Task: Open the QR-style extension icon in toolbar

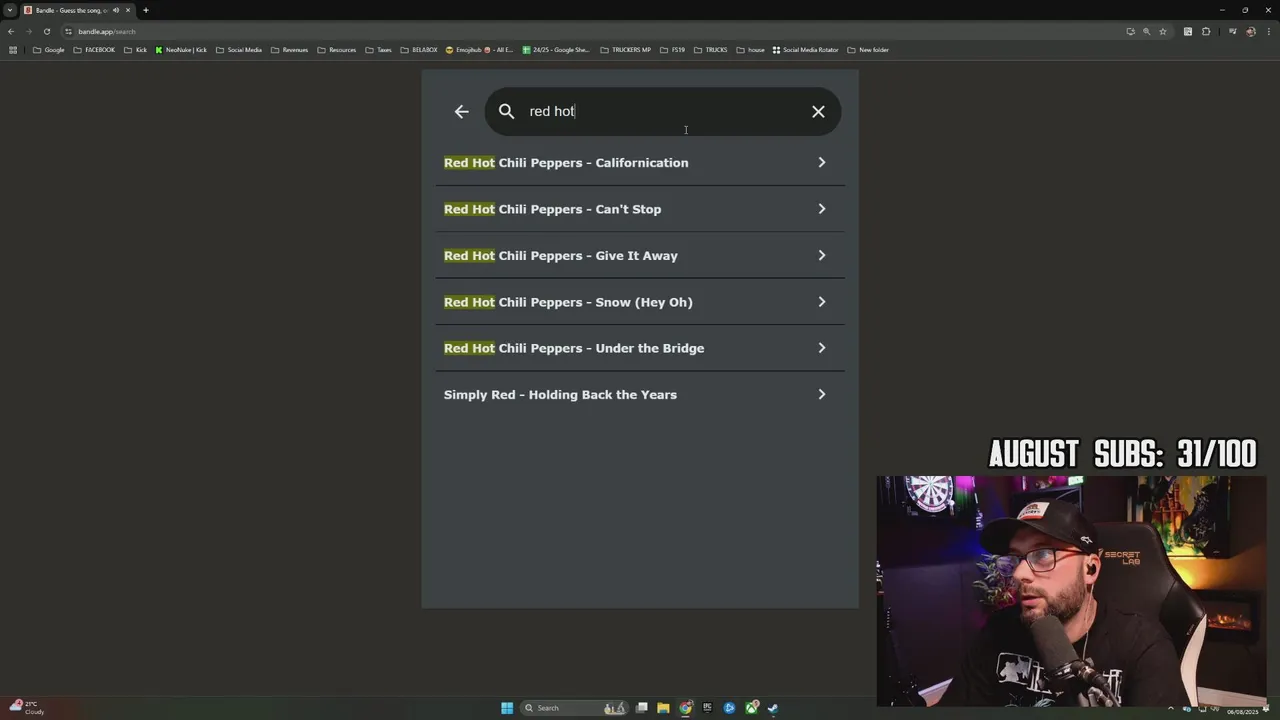Action: 1188,31
